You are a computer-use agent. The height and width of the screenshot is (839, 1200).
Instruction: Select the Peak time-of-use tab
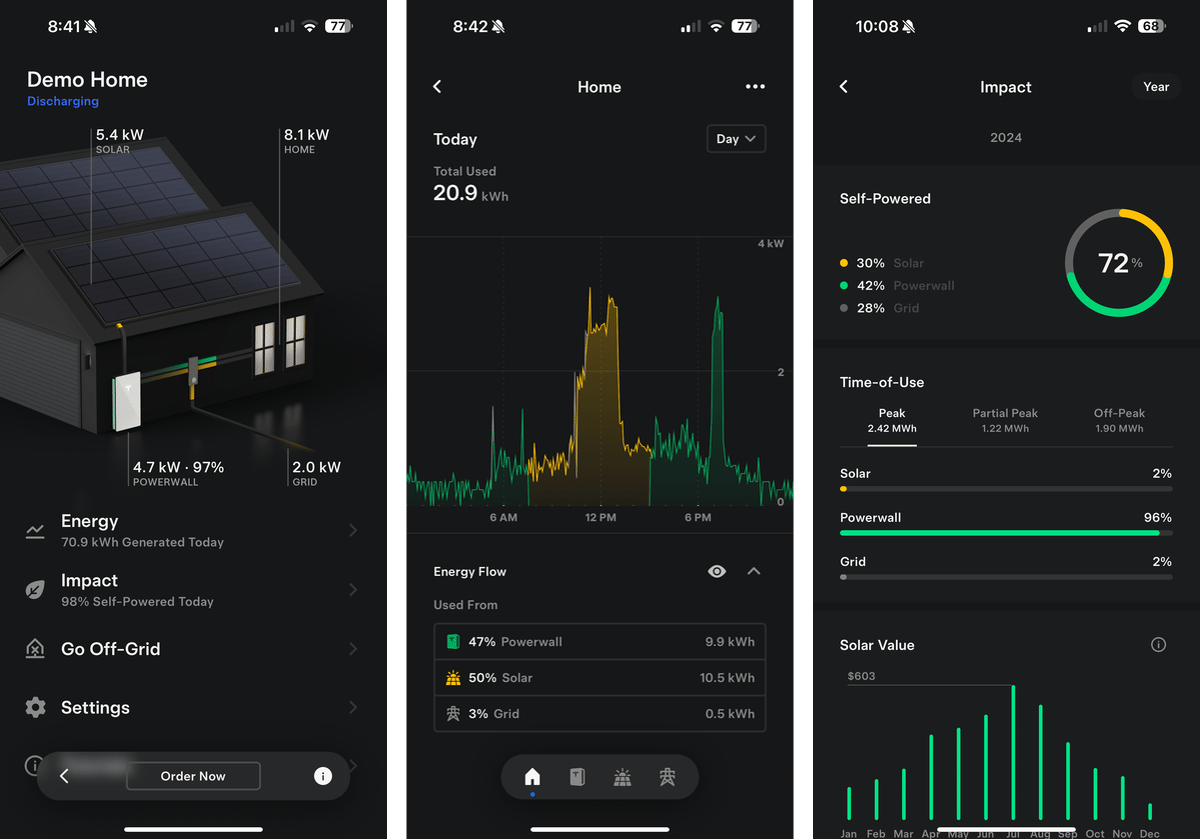(892, 421)
